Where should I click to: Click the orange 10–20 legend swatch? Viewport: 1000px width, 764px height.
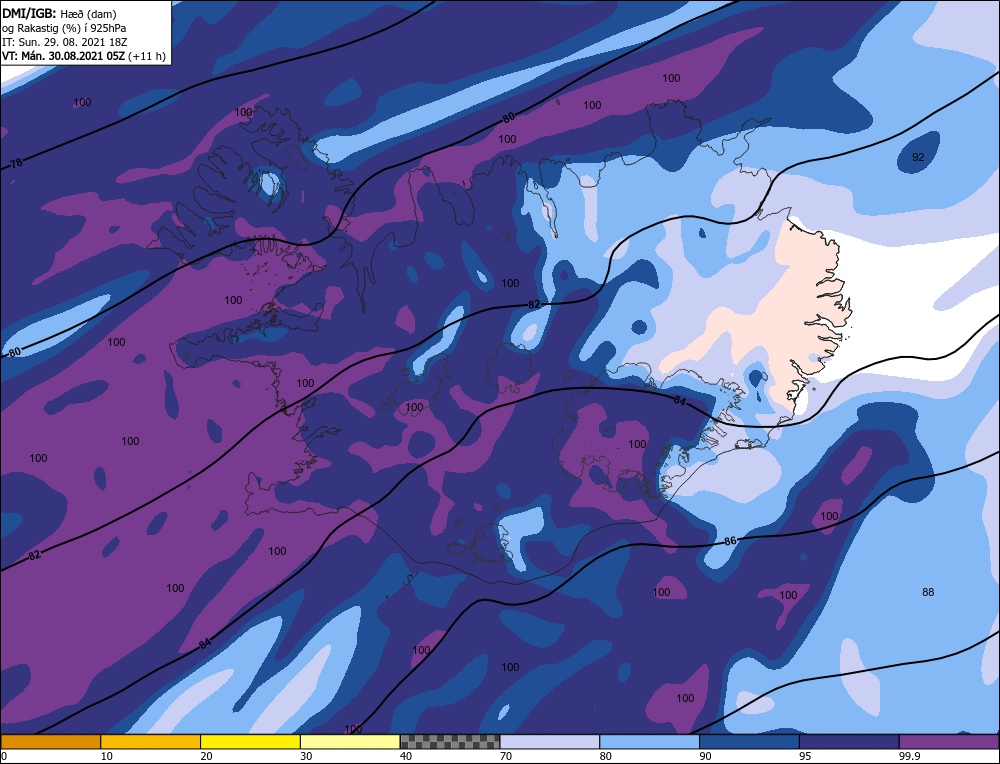(151, 741)
